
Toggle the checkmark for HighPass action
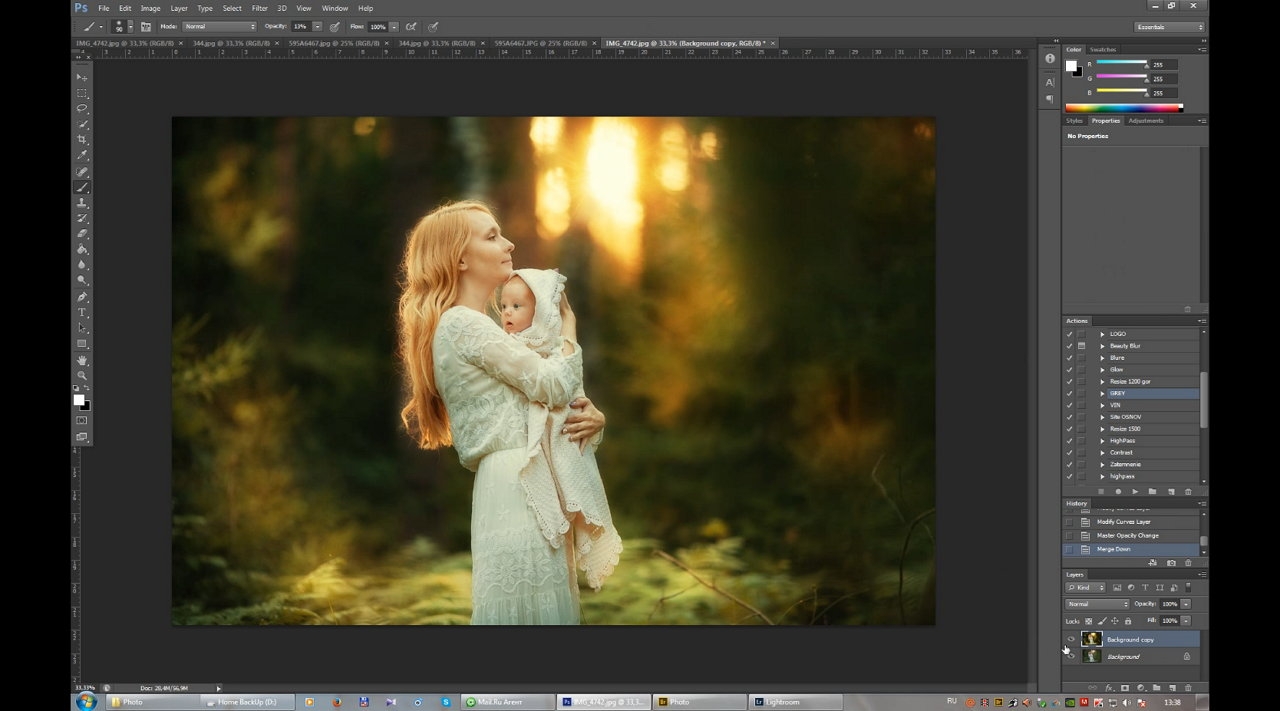1069,441
